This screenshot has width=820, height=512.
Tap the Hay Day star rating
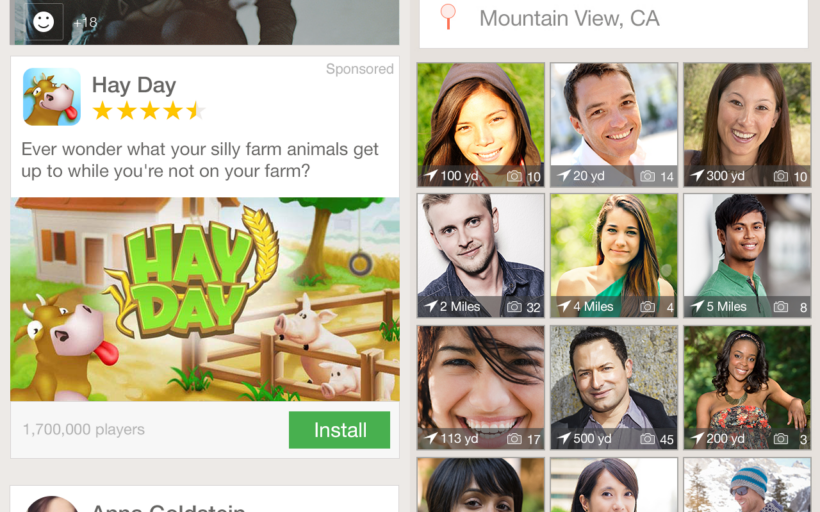149,111
